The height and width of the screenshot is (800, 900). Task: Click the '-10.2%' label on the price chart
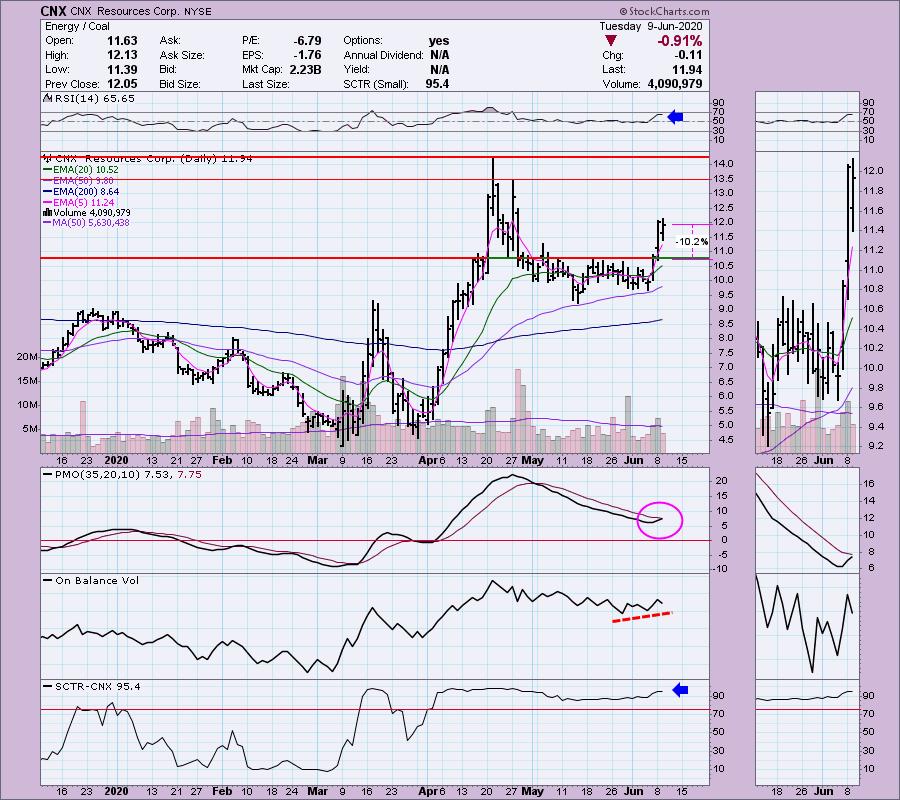click(x=692, y=242)
